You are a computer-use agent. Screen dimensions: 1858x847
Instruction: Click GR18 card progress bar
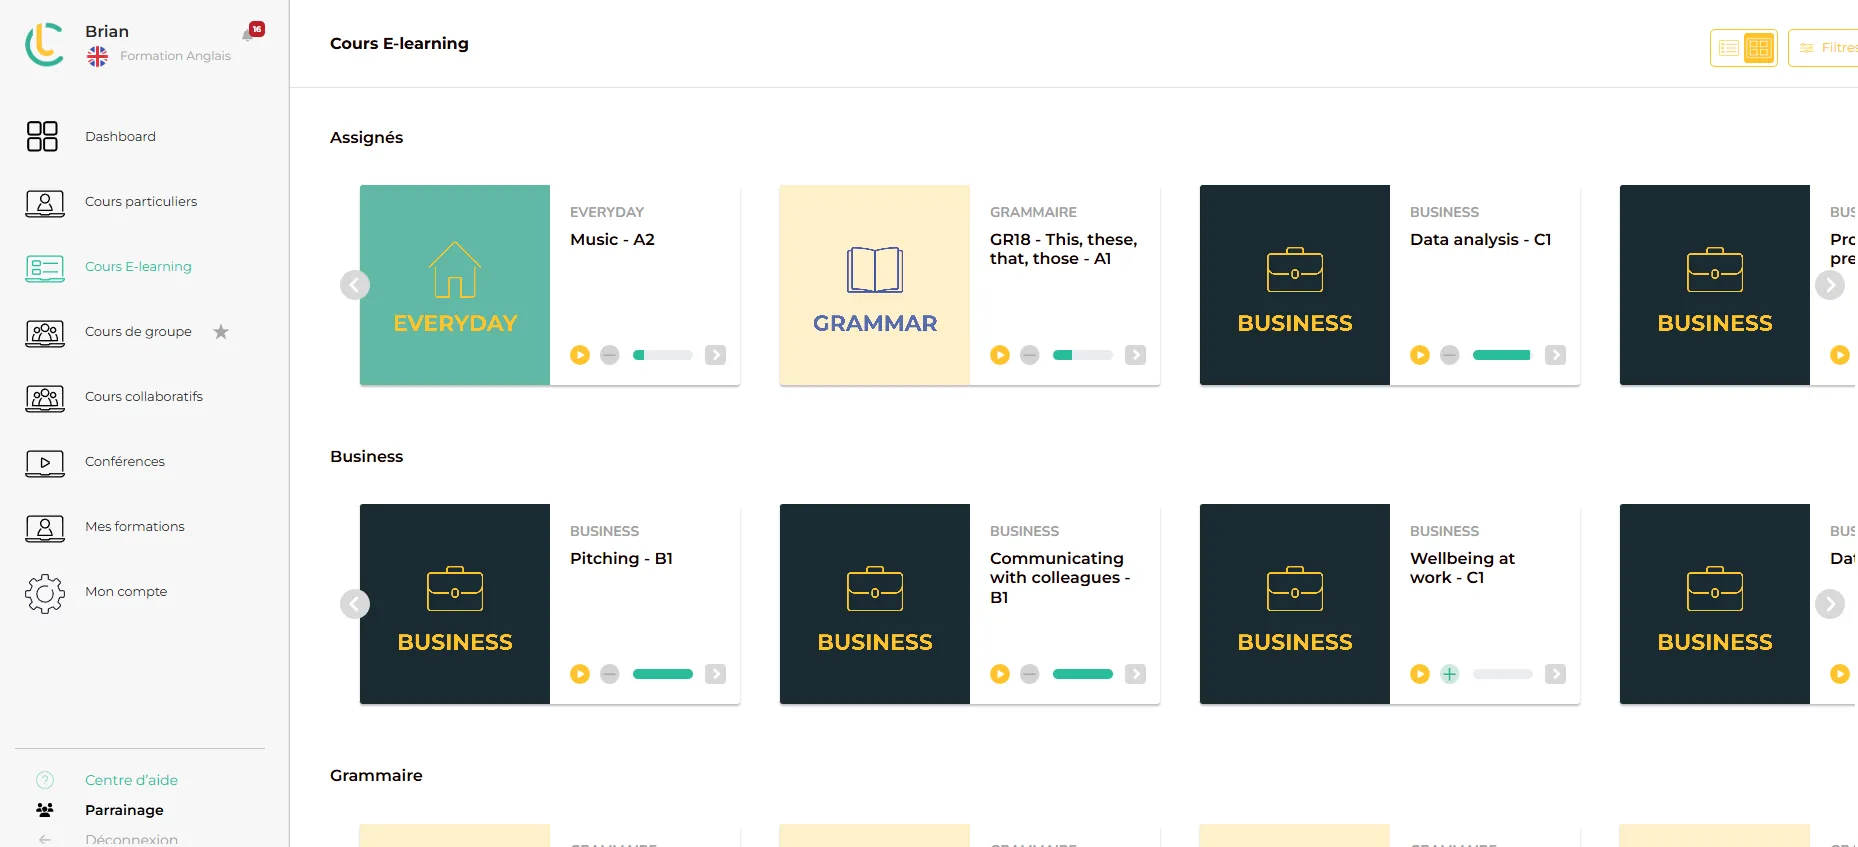(x=1083, y=355)
